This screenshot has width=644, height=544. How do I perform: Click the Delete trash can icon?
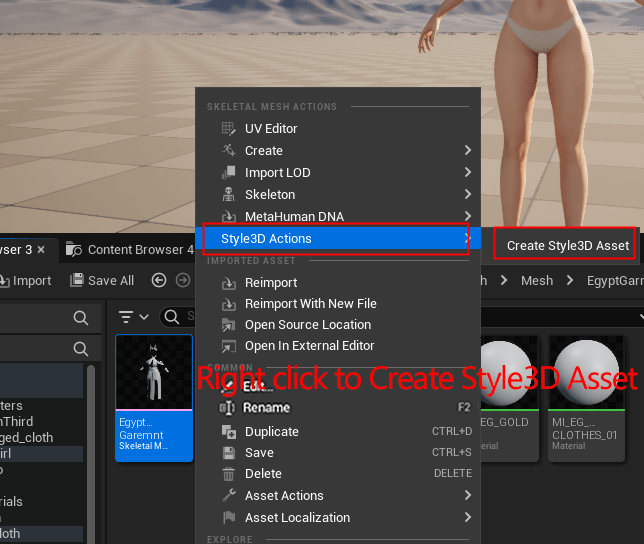(229, 474)
